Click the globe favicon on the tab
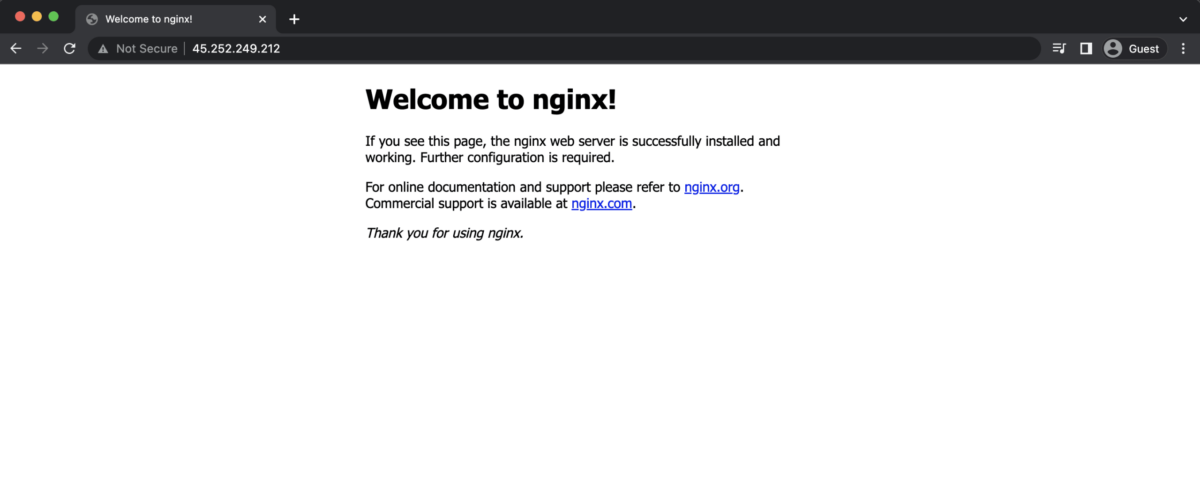Image resolution: width=1200 pixels, height=478 pixels. (x=92, y=19)
